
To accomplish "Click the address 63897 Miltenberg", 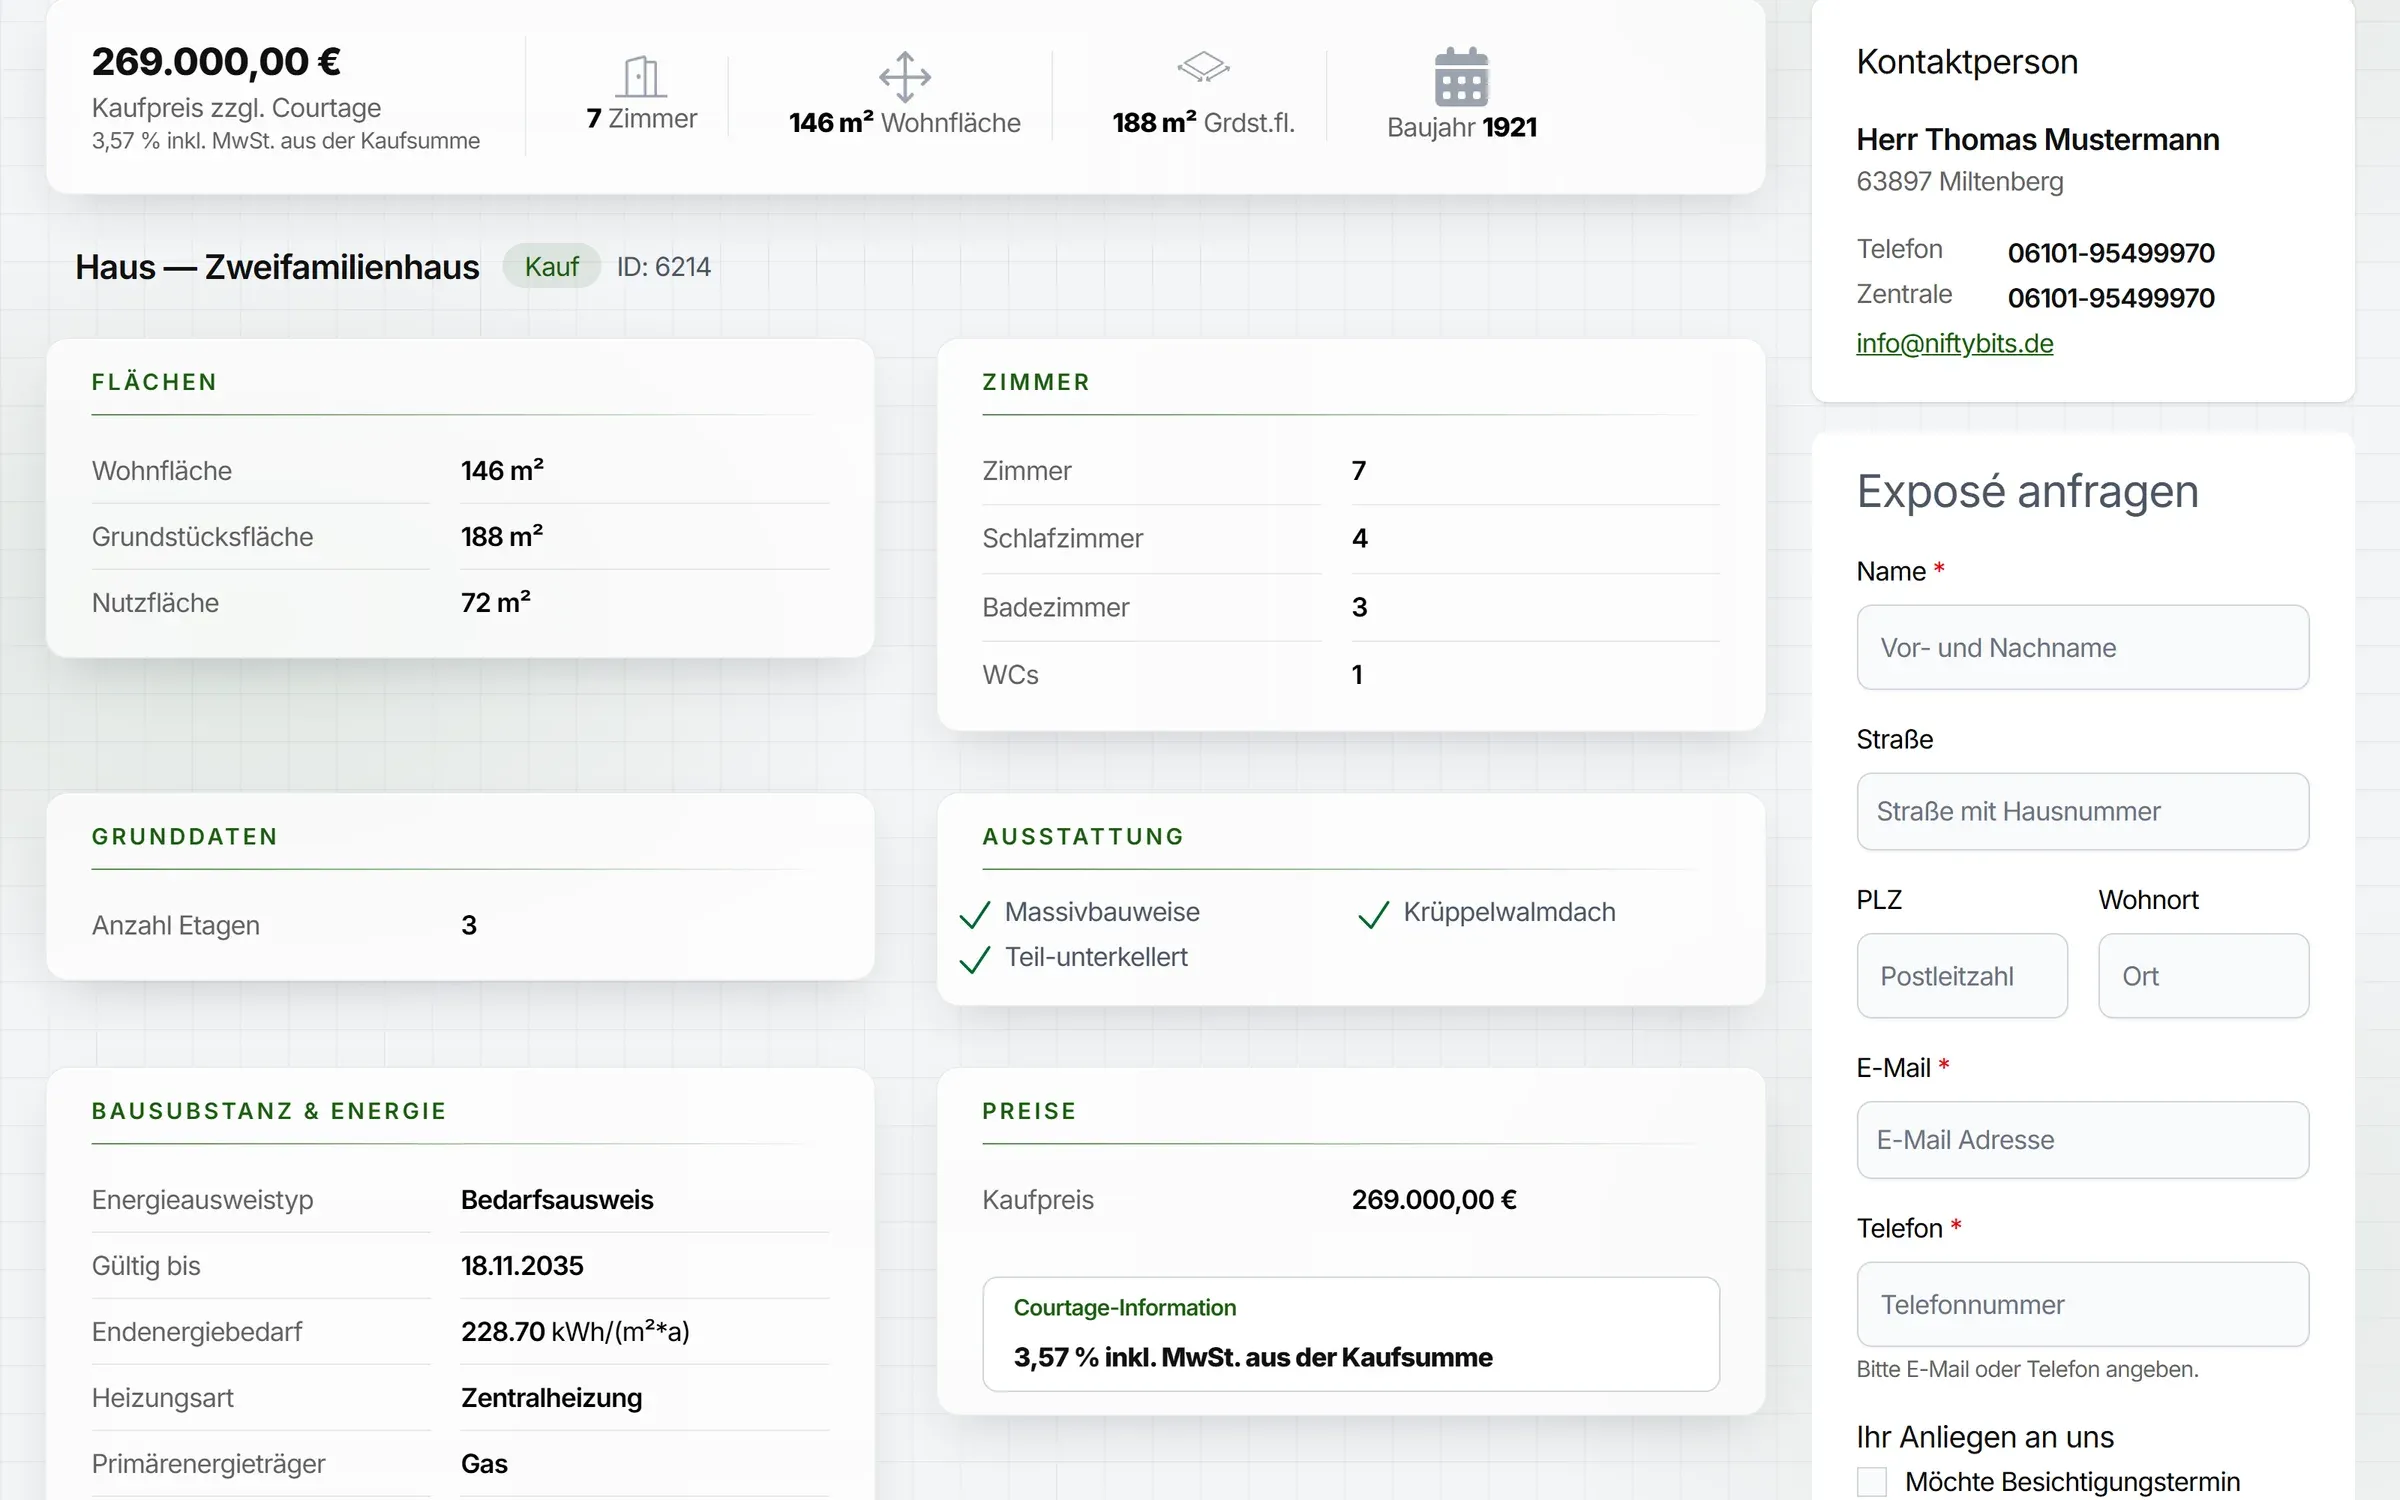I will click(x=1959, y=181).
